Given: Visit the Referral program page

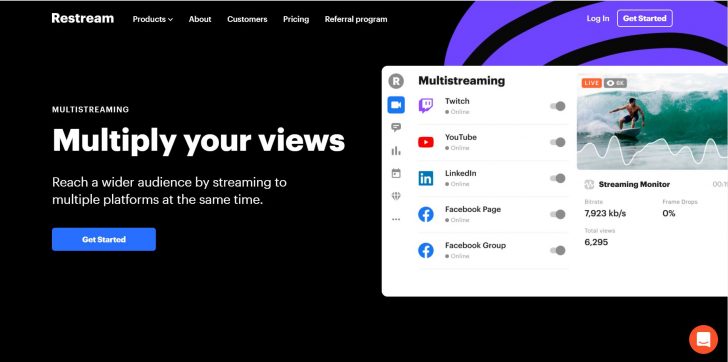Looking at the screenshot, I should coord(356,19).
